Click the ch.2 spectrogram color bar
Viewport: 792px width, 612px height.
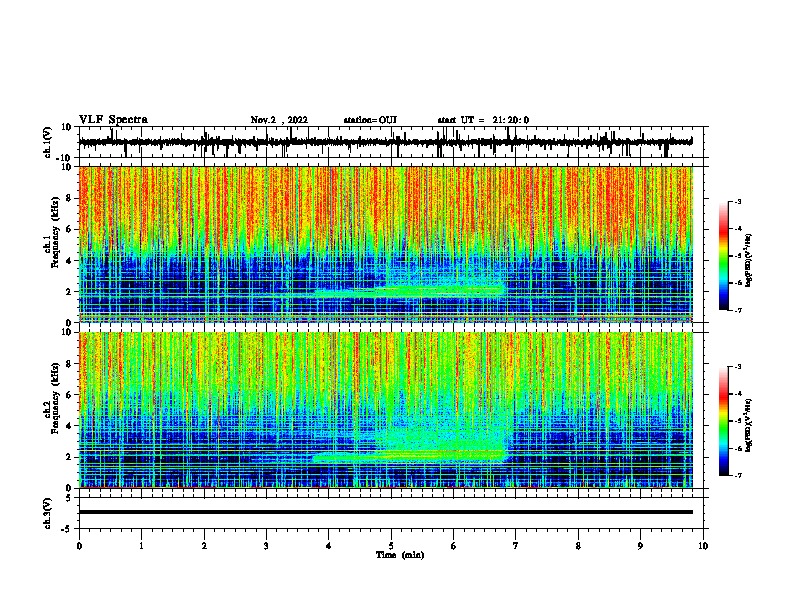[x=723, y=421]
